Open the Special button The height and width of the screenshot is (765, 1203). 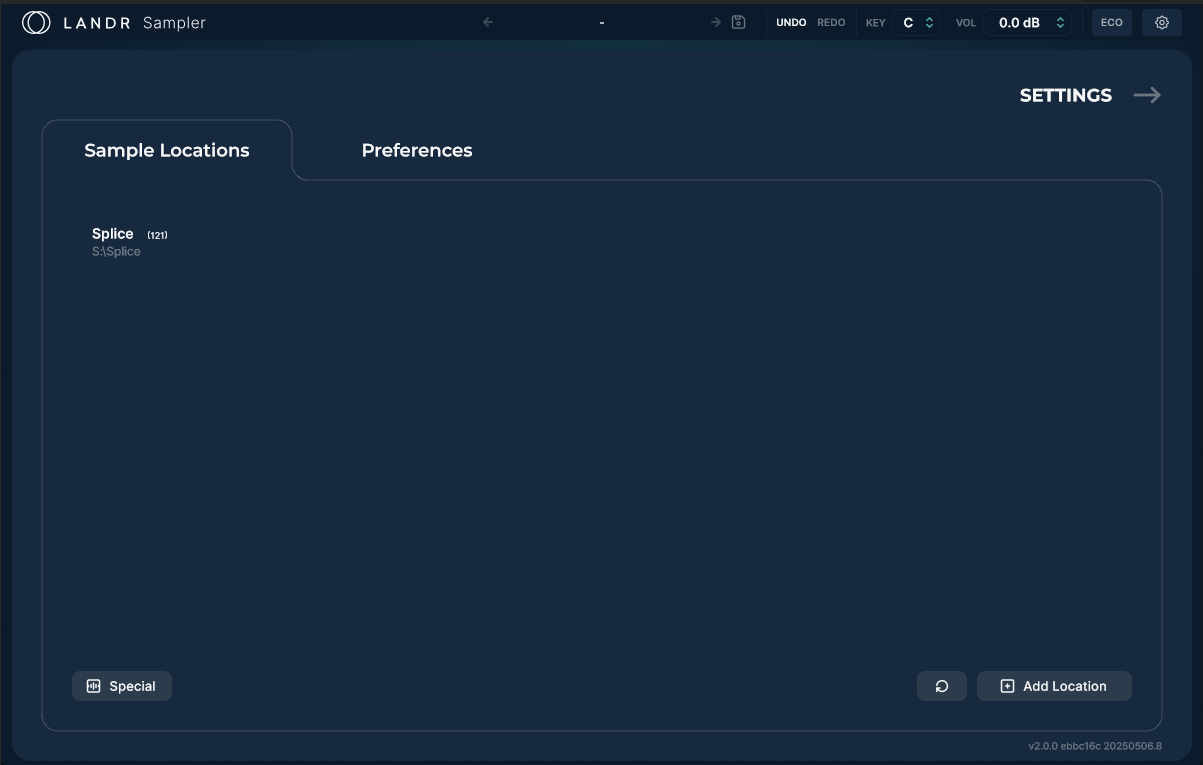tap(122, 686)
